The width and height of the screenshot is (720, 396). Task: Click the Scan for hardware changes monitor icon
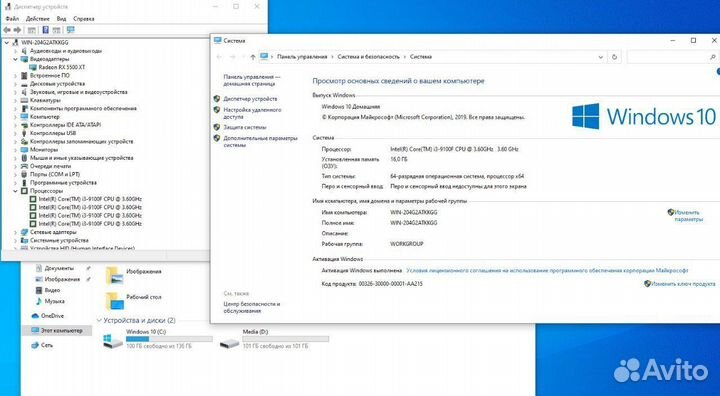[x=70, y=30]
